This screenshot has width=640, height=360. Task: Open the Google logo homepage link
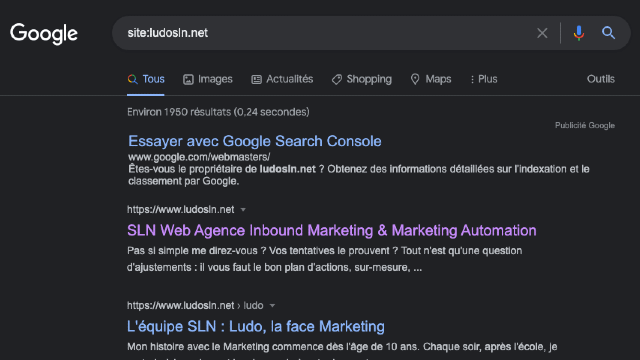44,33
